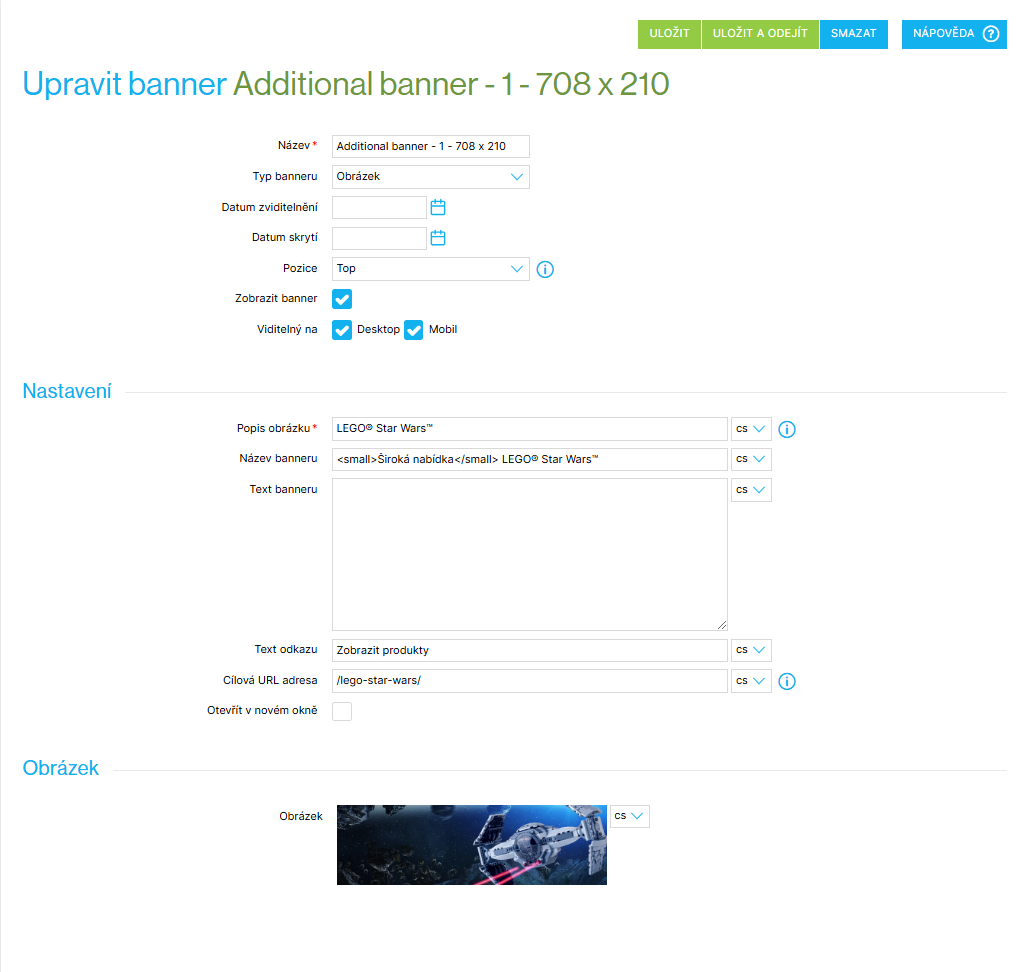This screenshot has height=972, width=1025.
Task: Open the Pozice dropdown set to Top
Action: coord(431,269)
